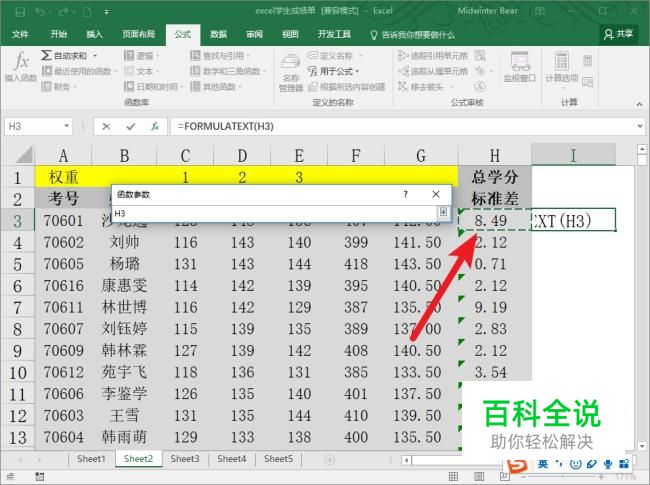This screenshot has width=650, height=485.
Task: Click the H3 reference input field
Action: click(275, 213)
